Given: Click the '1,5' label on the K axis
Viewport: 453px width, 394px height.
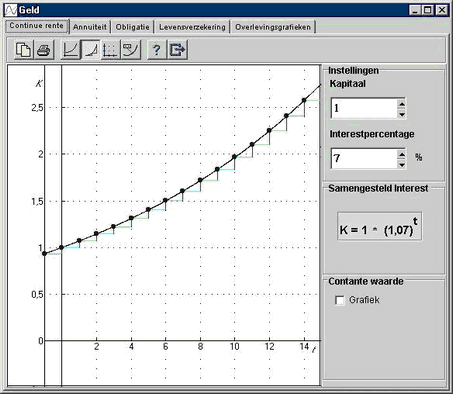Looking at the screenshot, I should (x=37, y=201).
